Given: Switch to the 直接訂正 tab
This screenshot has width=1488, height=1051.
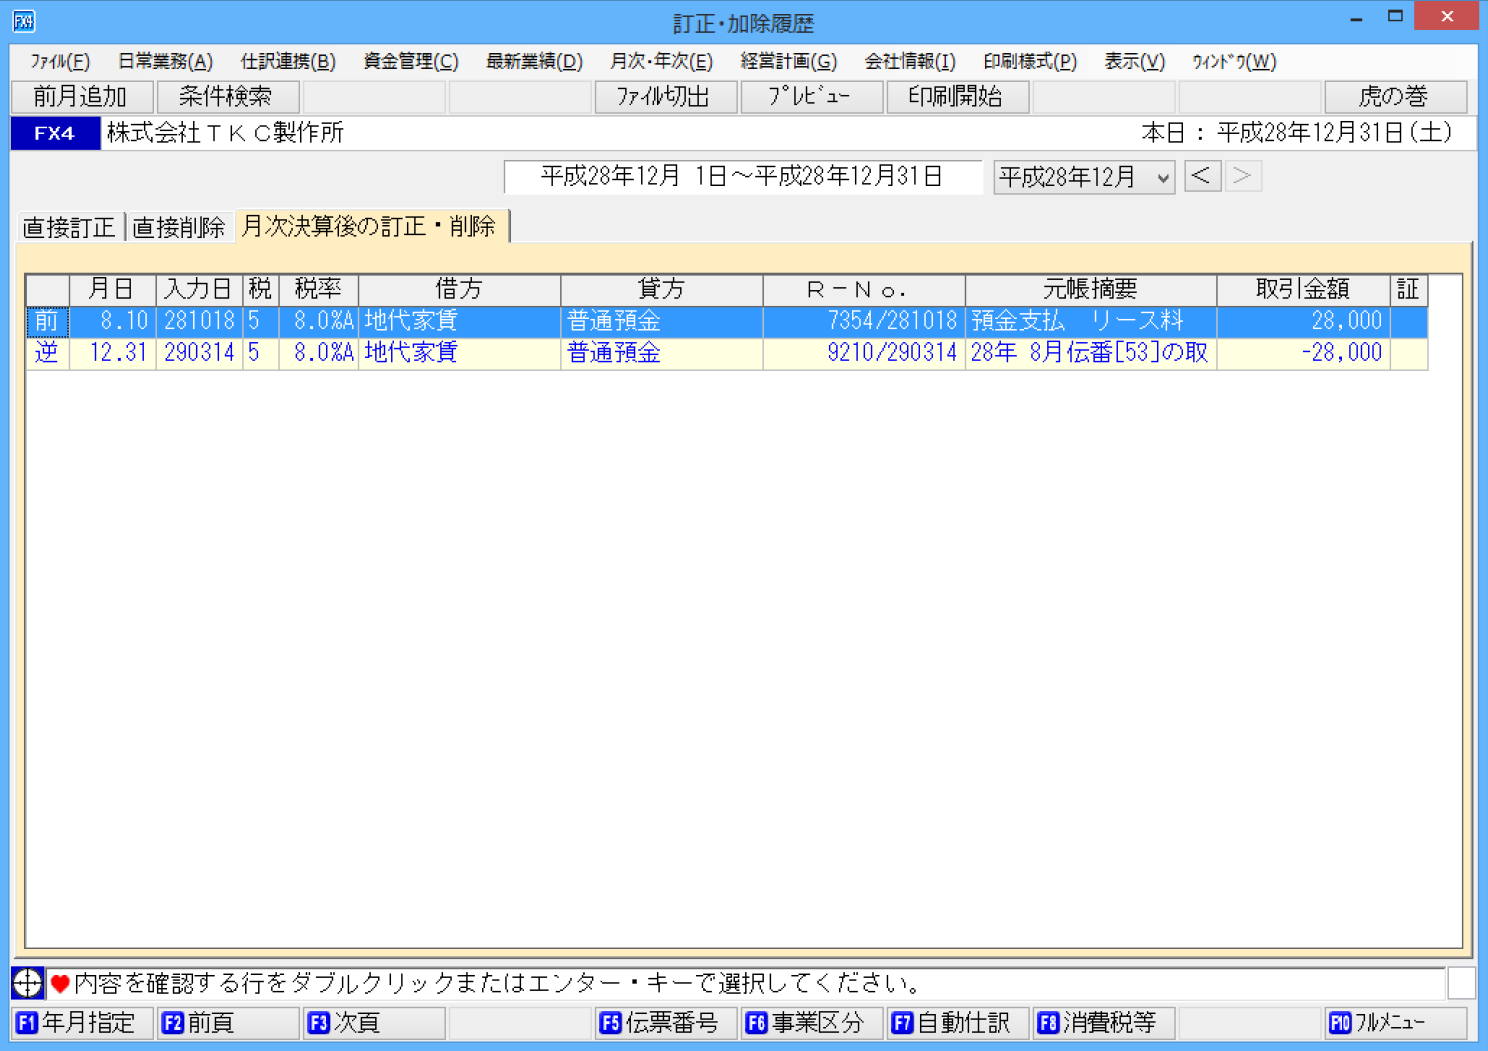Looking at the screenshot, I should [69, 227].
